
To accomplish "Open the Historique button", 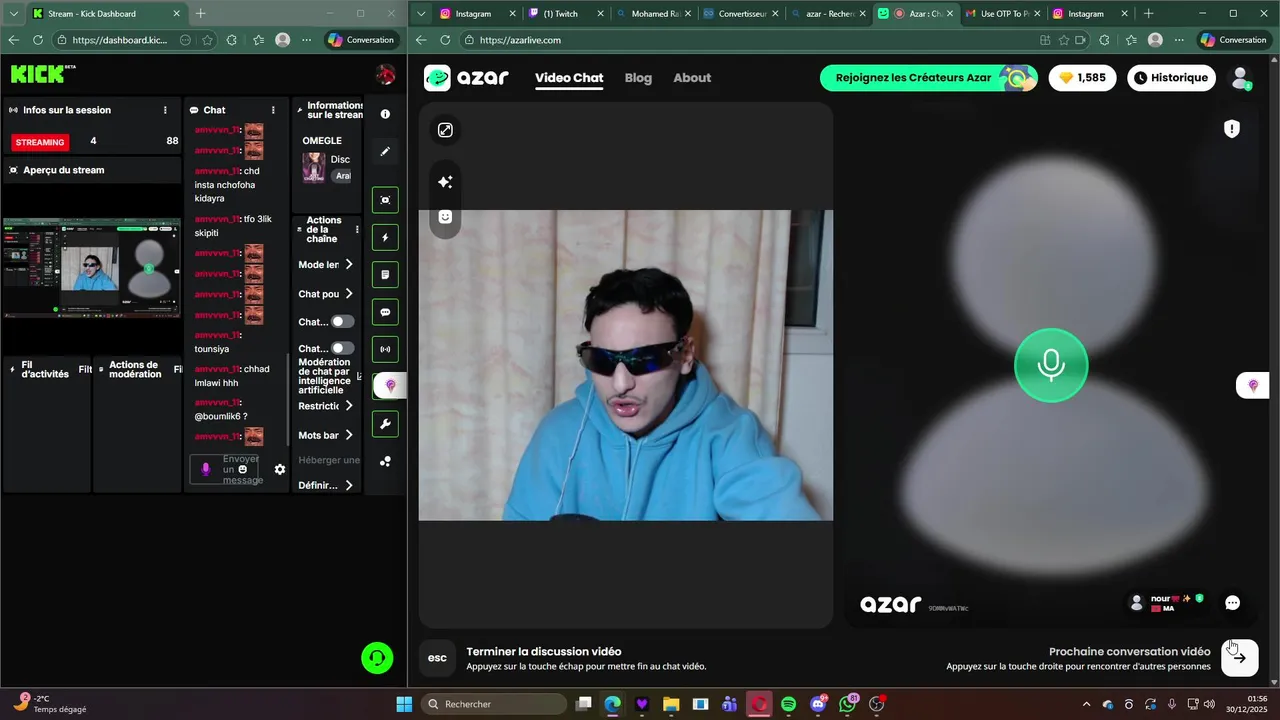I will pos(1171,78).
